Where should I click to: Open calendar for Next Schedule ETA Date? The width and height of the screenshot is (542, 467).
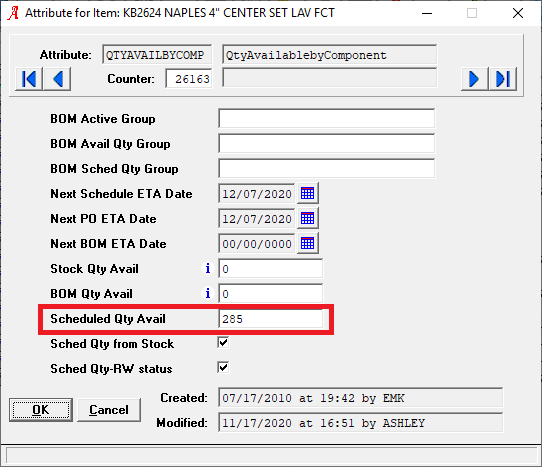(x=308, y=193)
